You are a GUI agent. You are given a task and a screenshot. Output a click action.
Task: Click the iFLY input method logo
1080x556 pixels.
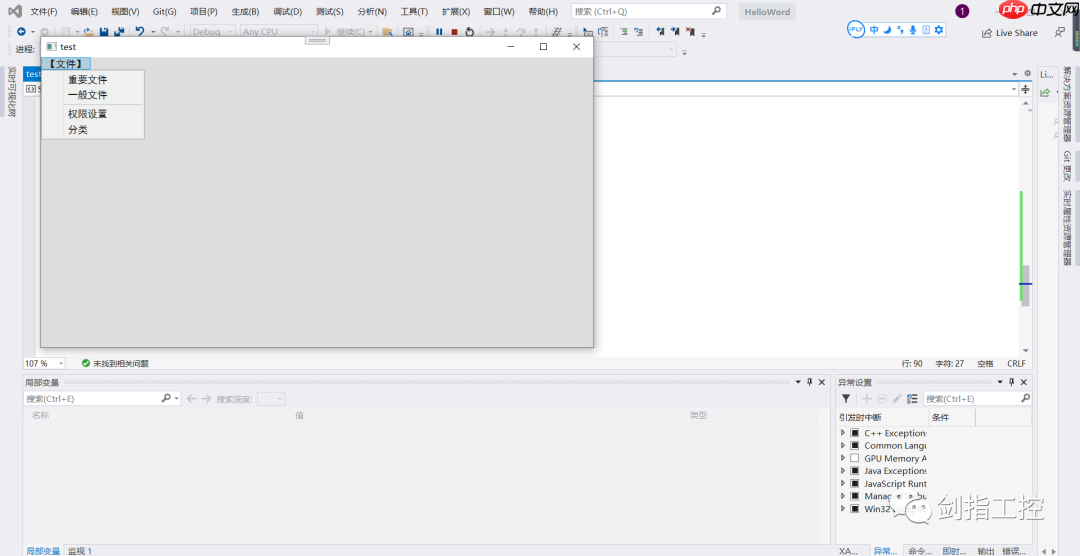(855, 30)
